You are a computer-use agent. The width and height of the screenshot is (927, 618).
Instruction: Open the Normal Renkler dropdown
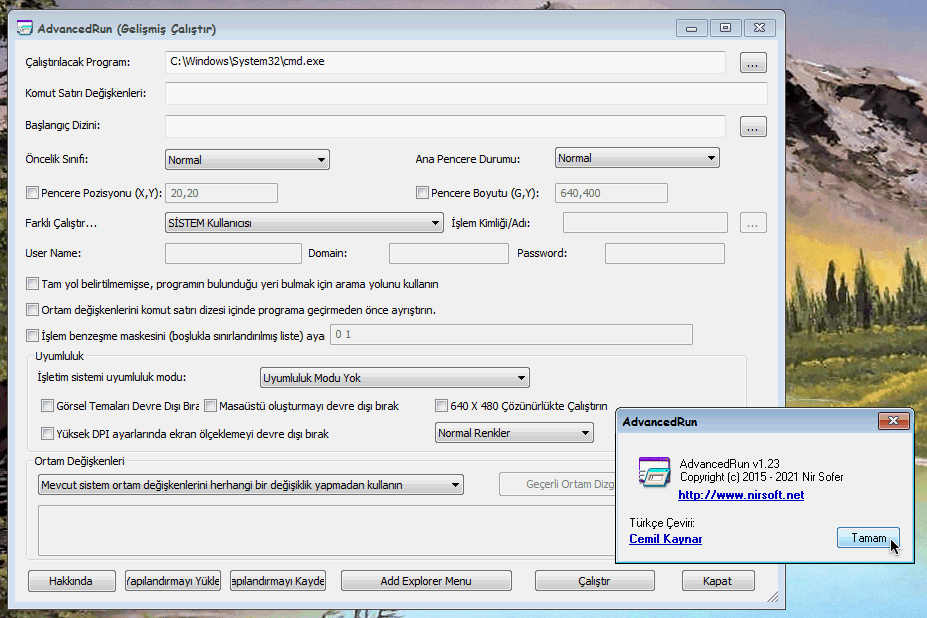coord(514,433)
